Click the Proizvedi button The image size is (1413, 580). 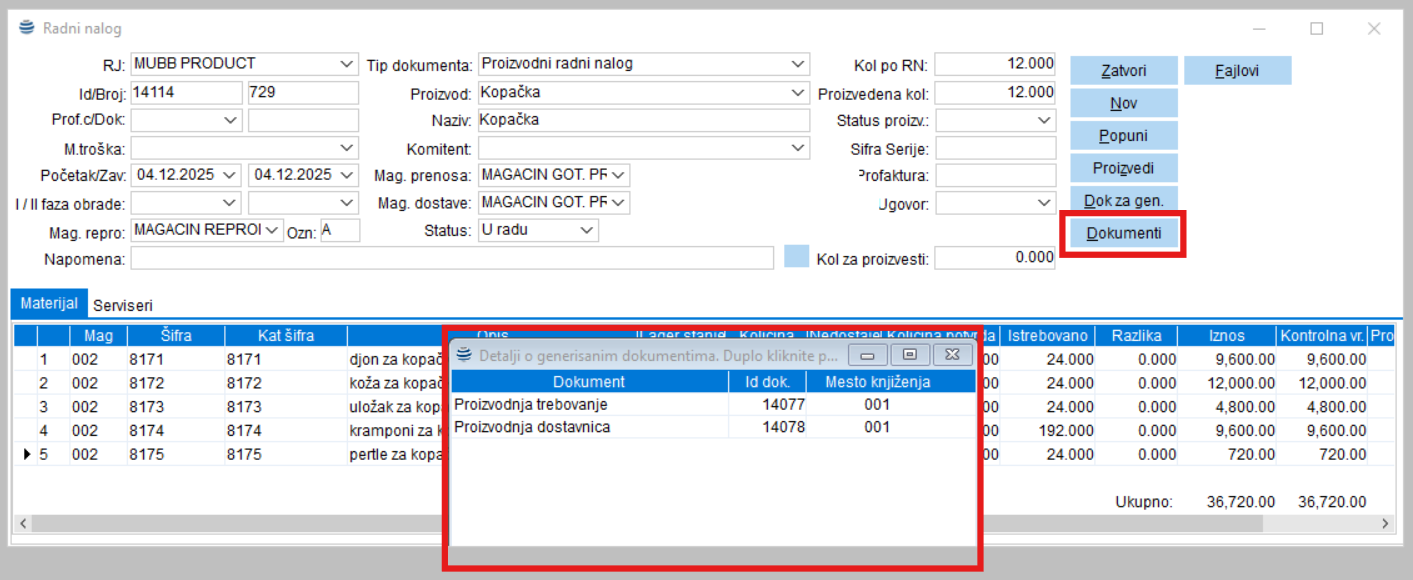(x=1123, y=168)
